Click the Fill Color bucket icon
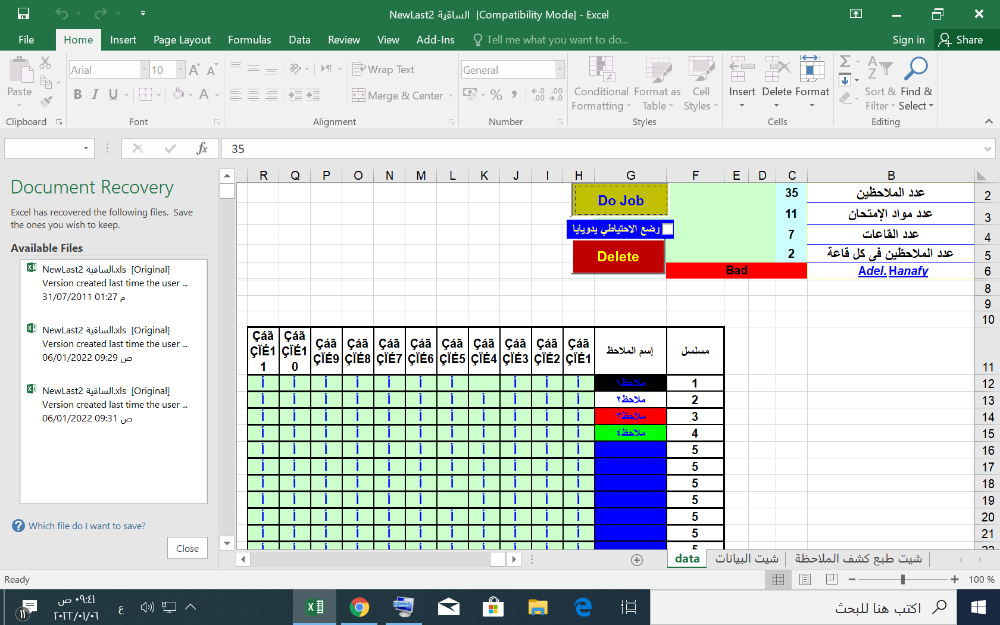Screen dimensions: 1000x625 [179, 94]
